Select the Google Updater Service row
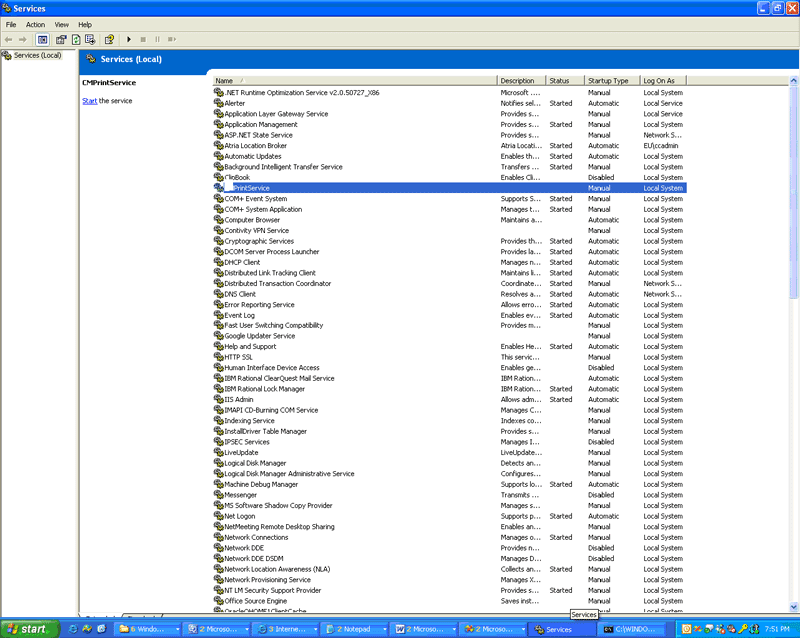Image resolution: width=800 pixels, height=638 pixels. tap(449, 336)
